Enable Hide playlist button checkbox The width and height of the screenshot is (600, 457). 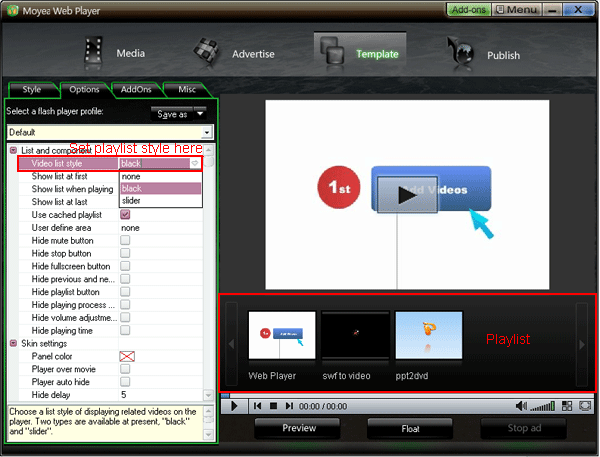125,292
